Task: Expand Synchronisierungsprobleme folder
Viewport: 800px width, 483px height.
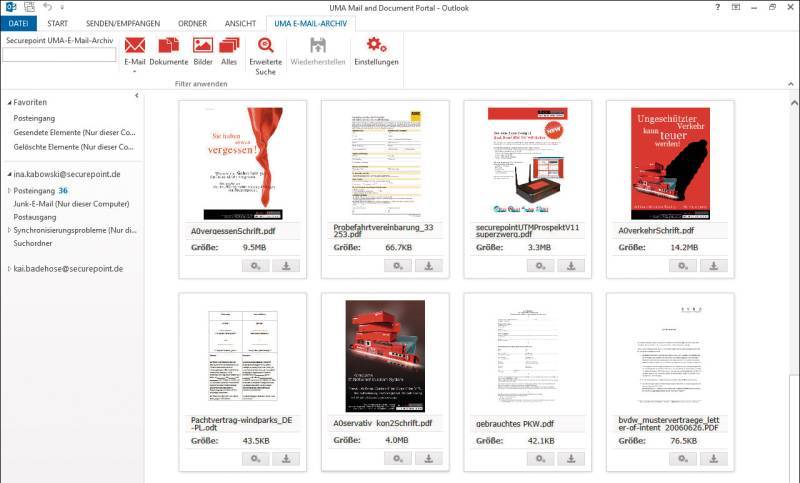Action: tap(9, 231)
